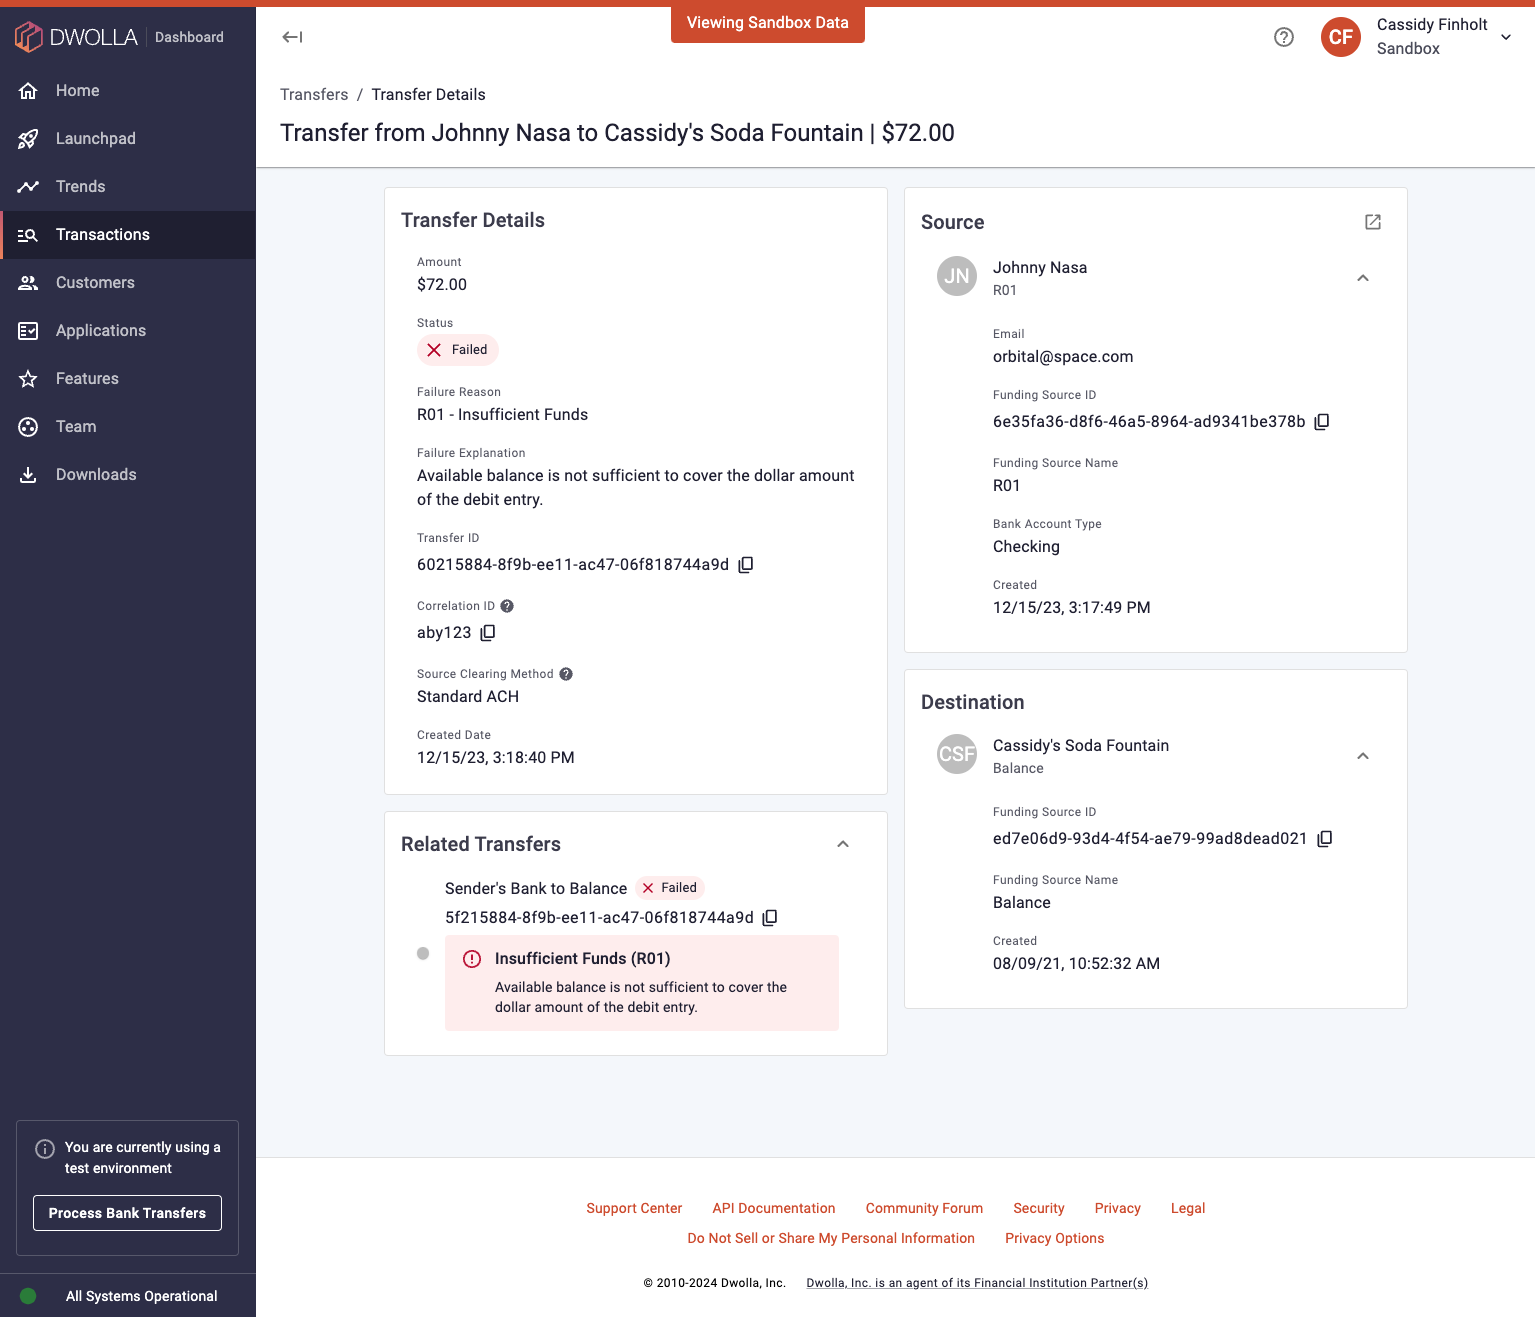This screenshot has width=1535, height=1317.
Task: Click the All Systems Operational status indicator
Action: click(x=140, y=1295)
